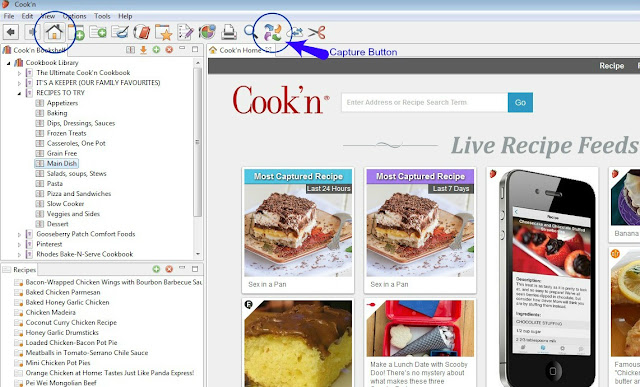Viewport: 640px width, 387px height.
Task: Go forward with the right arrow button
Action: (31, 32)
